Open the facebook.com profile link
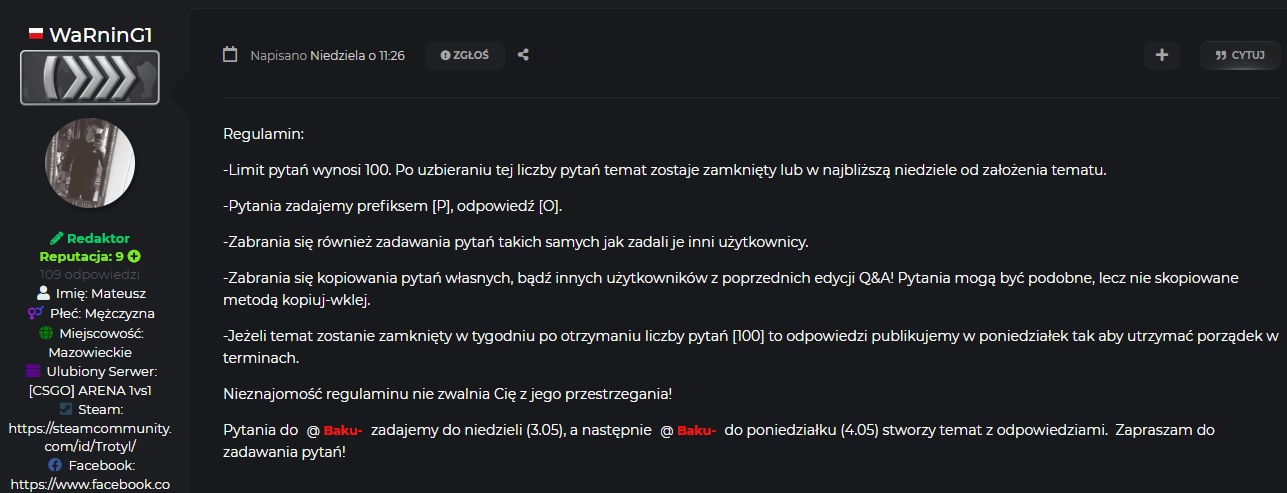This screenshot has width=1287, height=493. click(90, 484)
